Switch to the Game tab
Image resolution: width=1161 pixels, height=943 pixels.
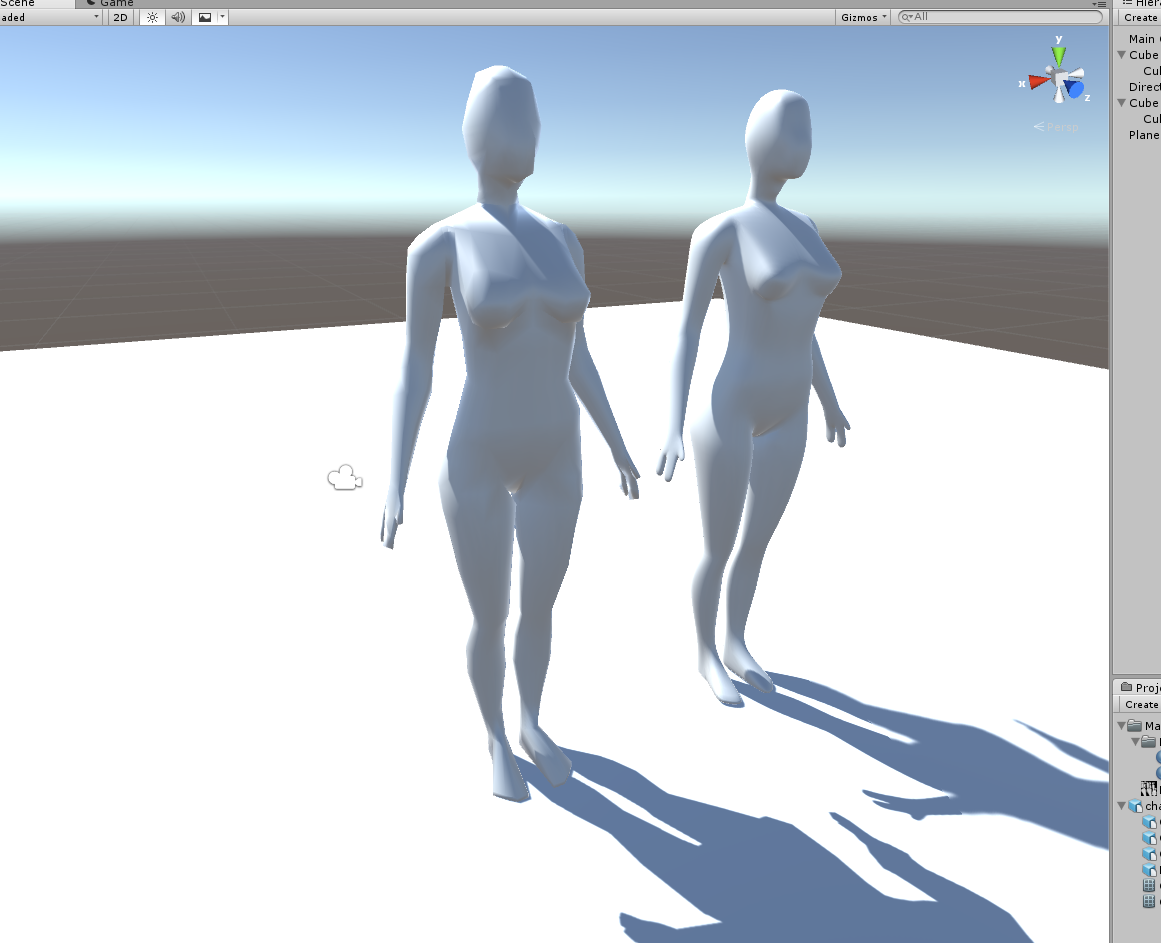(x=110, y=3)
